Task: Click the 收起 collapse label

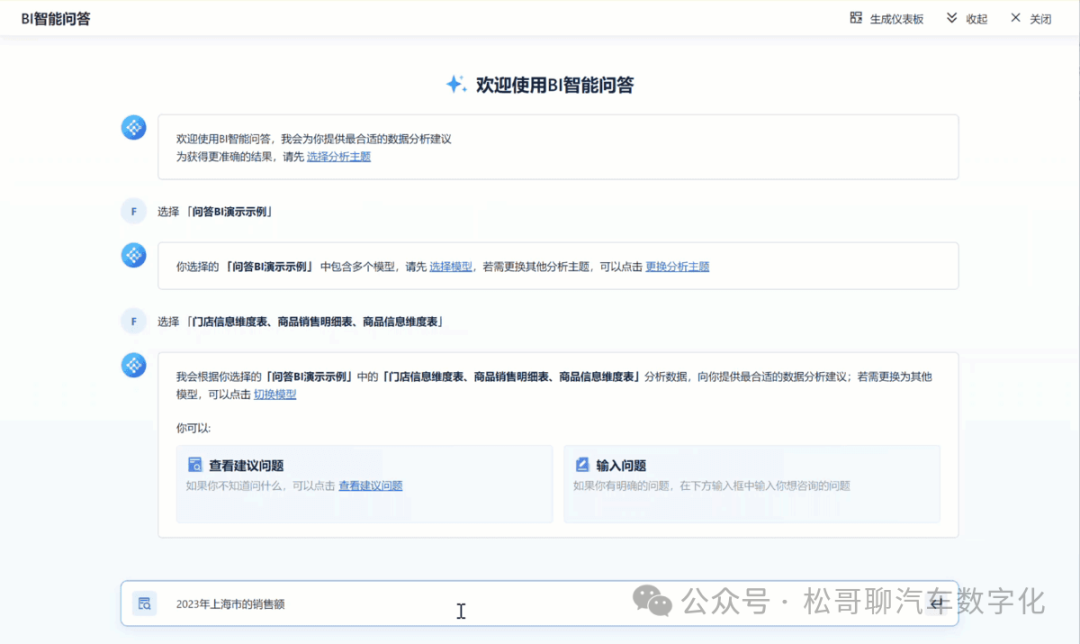Action: 977,19
